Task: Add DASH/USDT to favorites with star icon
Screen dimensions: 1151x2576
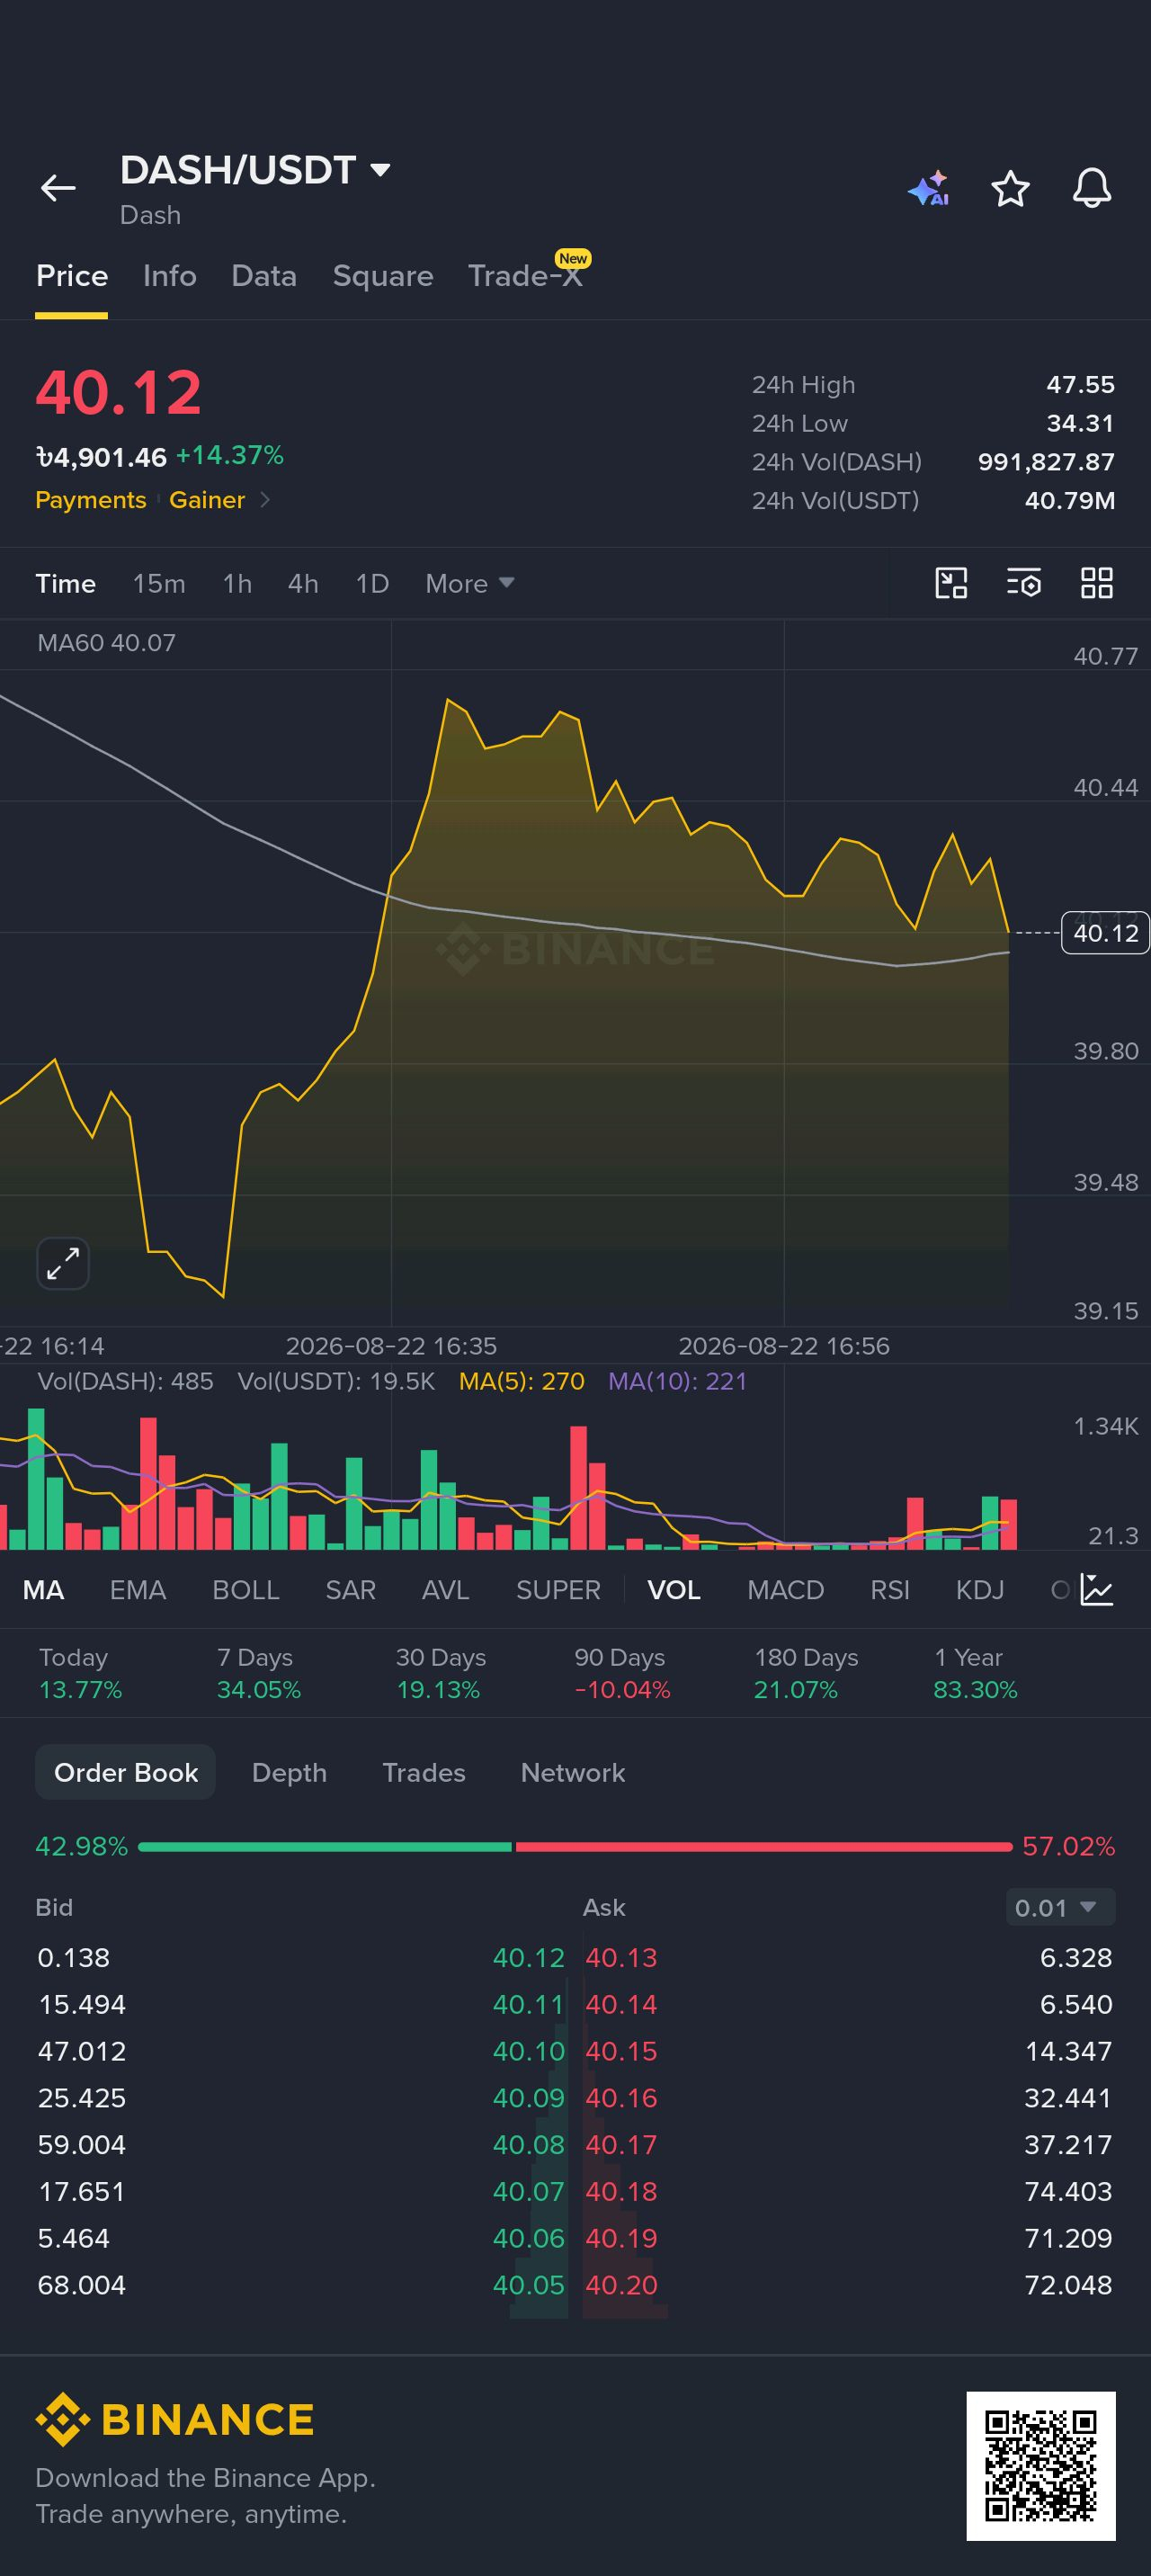Action: [1010, 188]
